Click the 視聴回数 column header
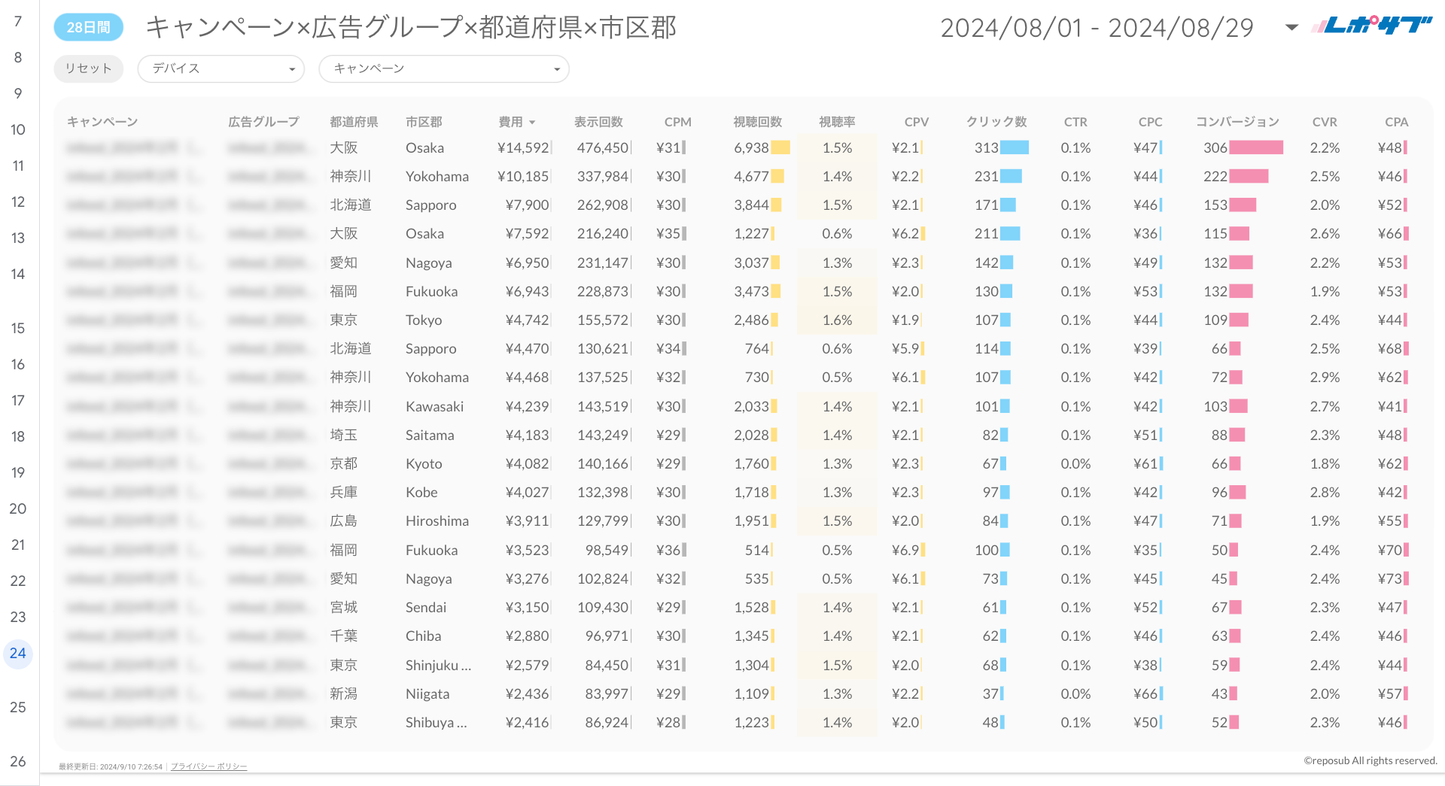This screenshot has height=786, width=1445. [x=757, y=122]
